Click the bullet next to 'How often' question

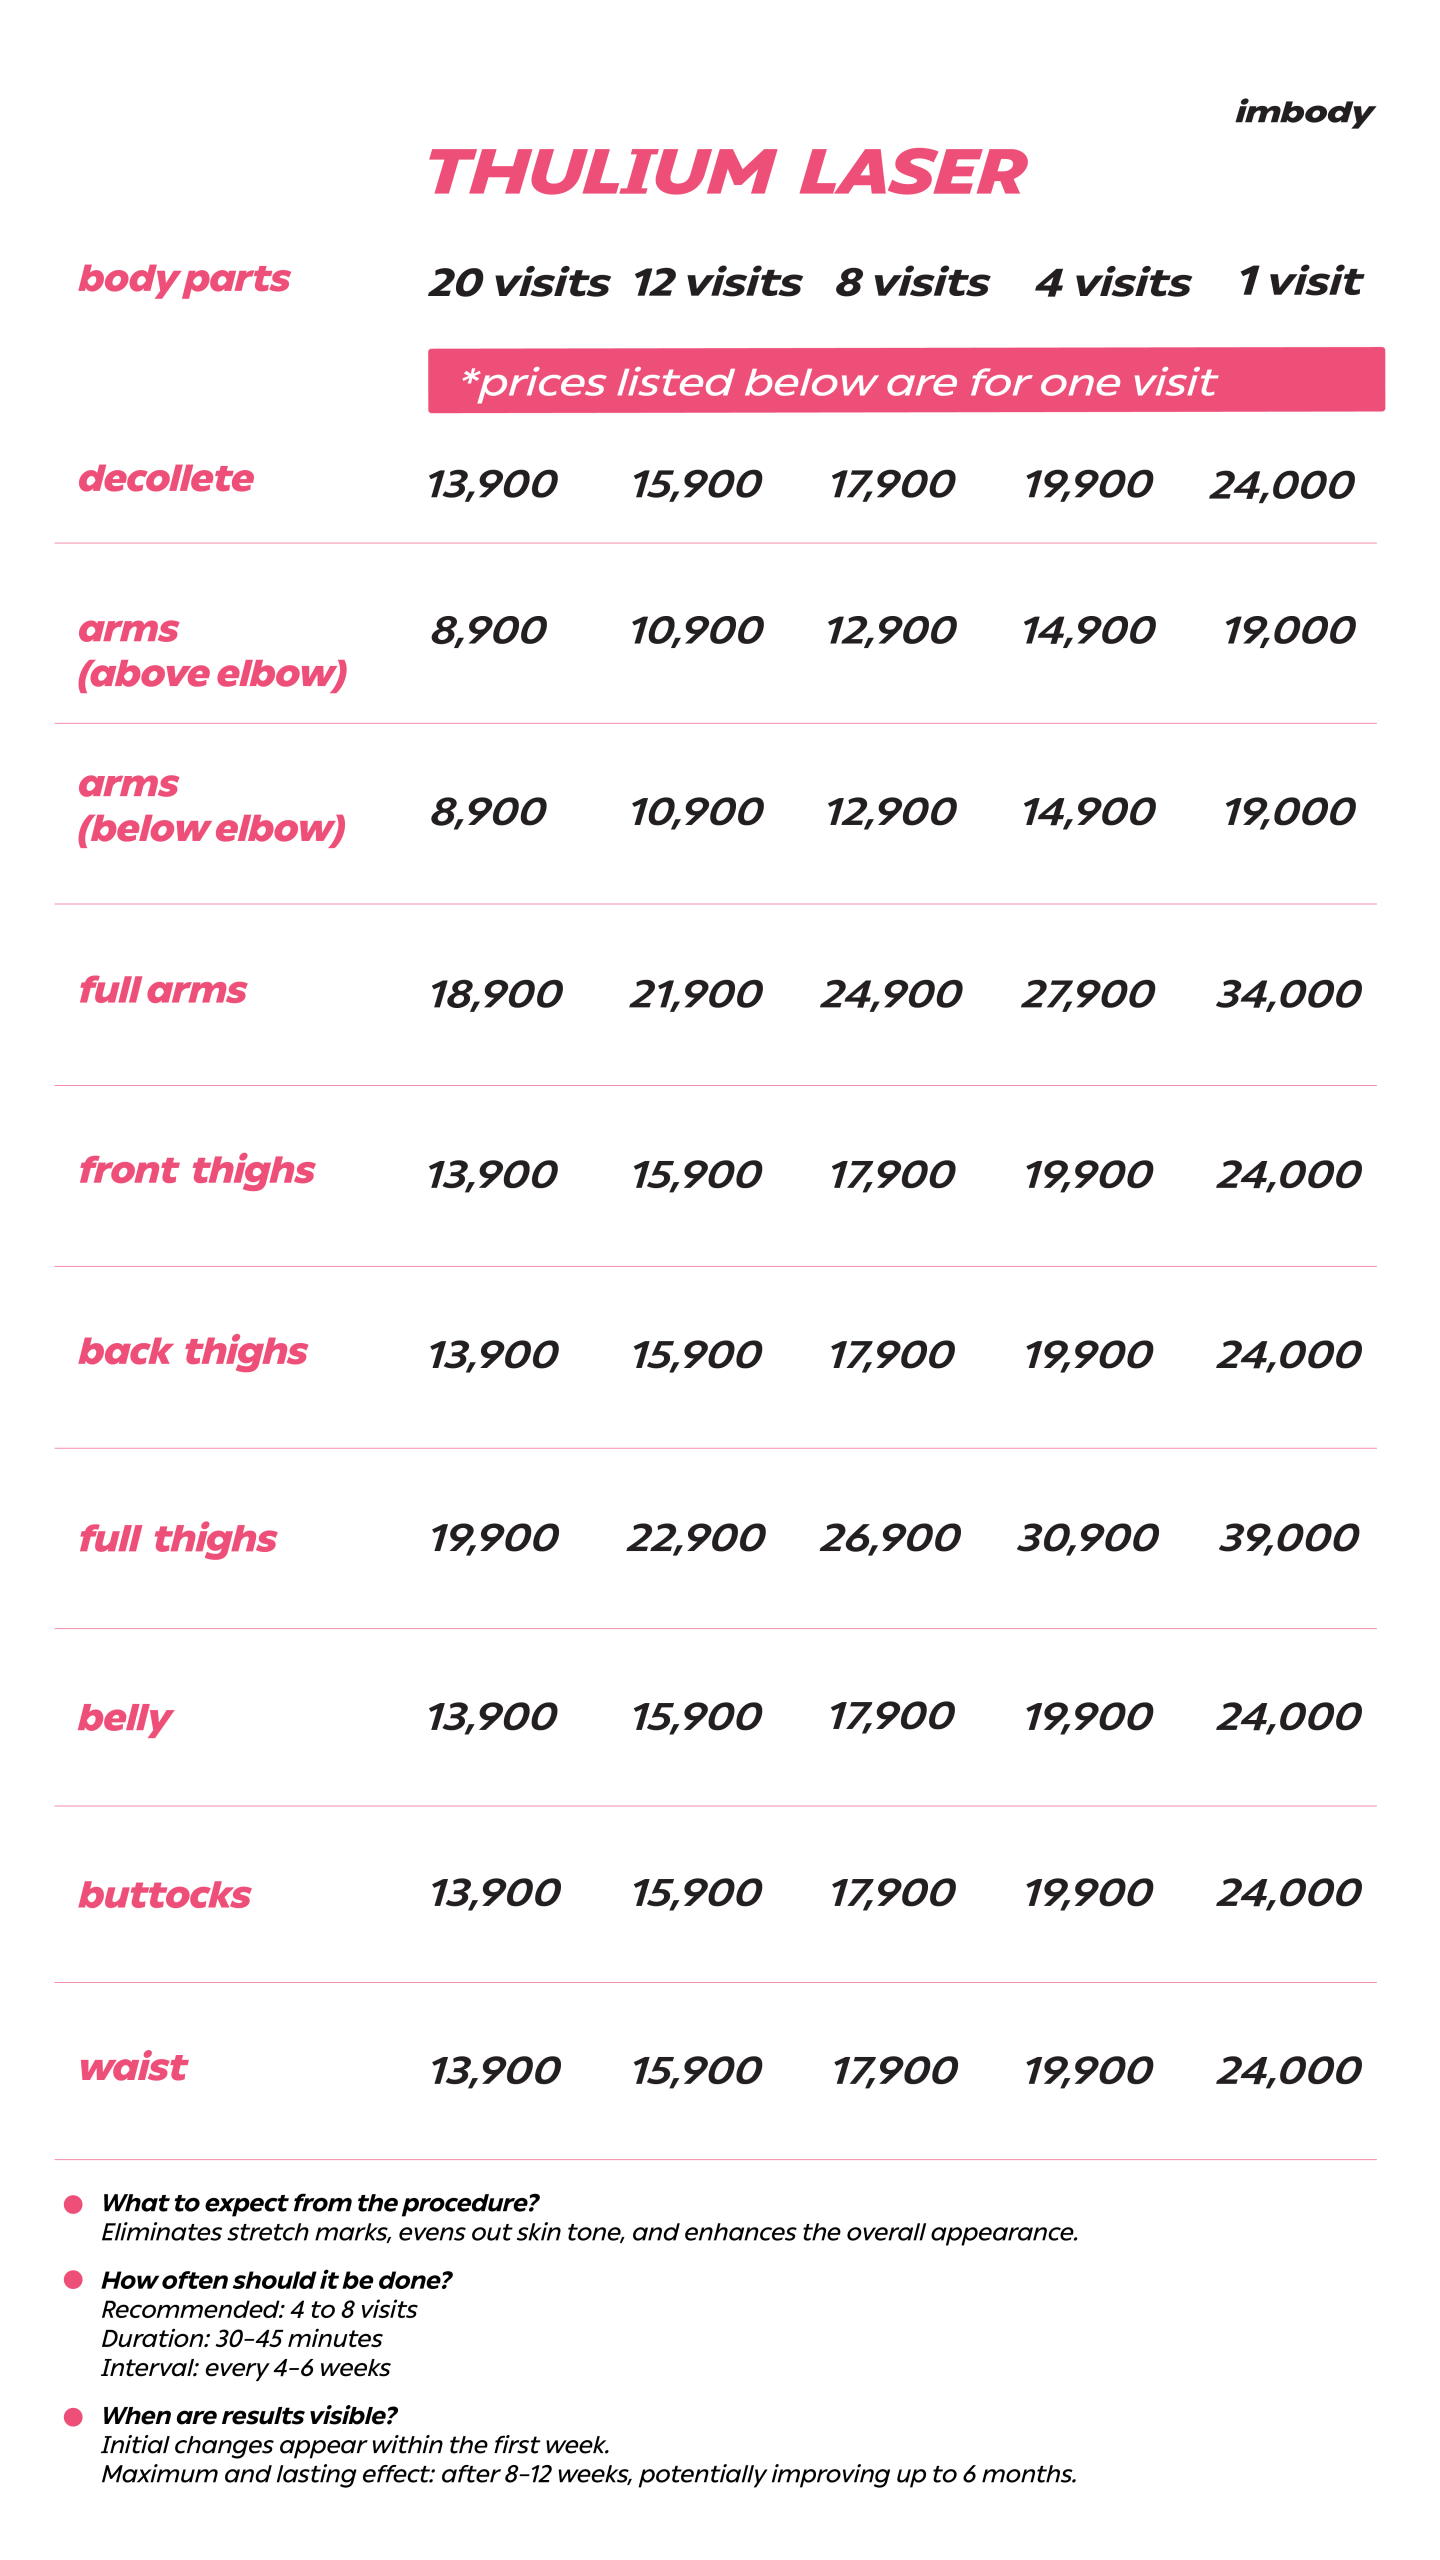click(x=73, y=2279)
